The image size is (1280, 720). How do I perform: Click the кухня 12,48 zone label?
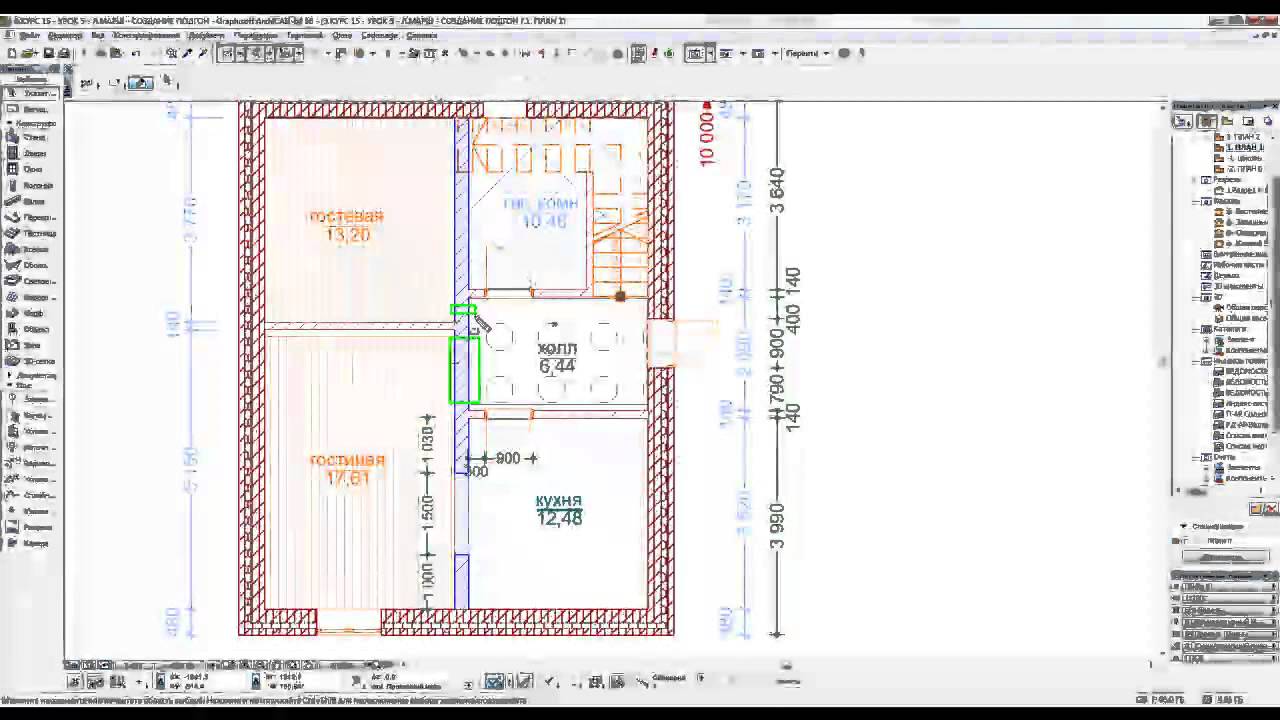(559, 510)
